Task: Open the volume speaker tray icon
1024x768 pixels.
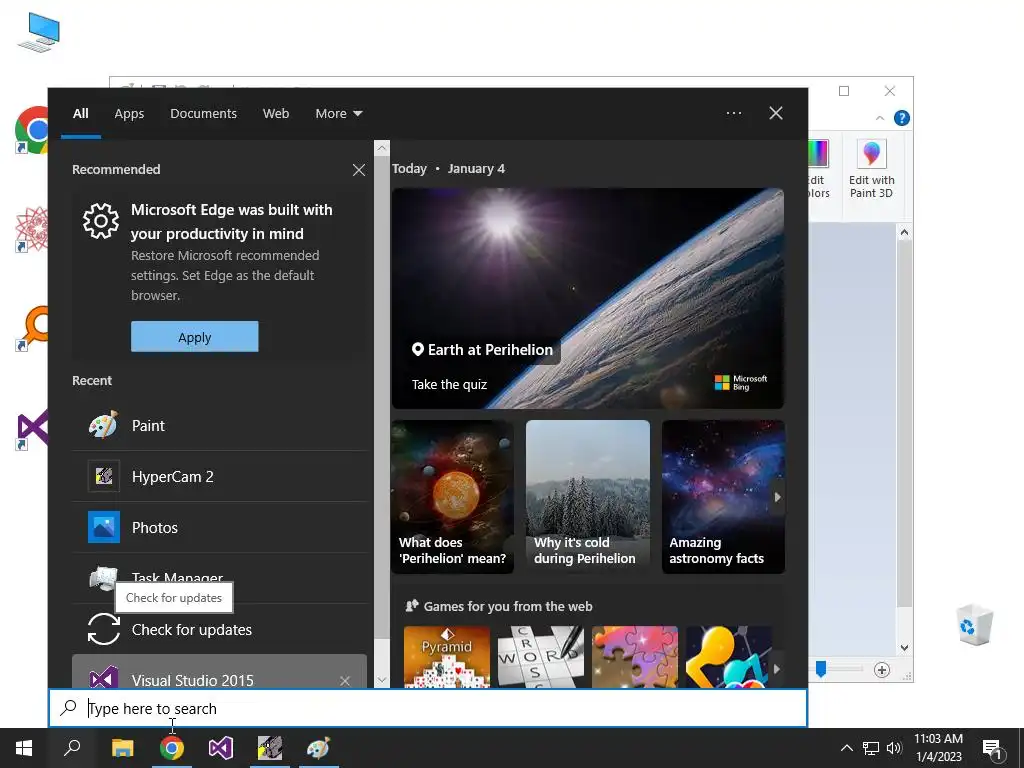Action: coord(894,748)
